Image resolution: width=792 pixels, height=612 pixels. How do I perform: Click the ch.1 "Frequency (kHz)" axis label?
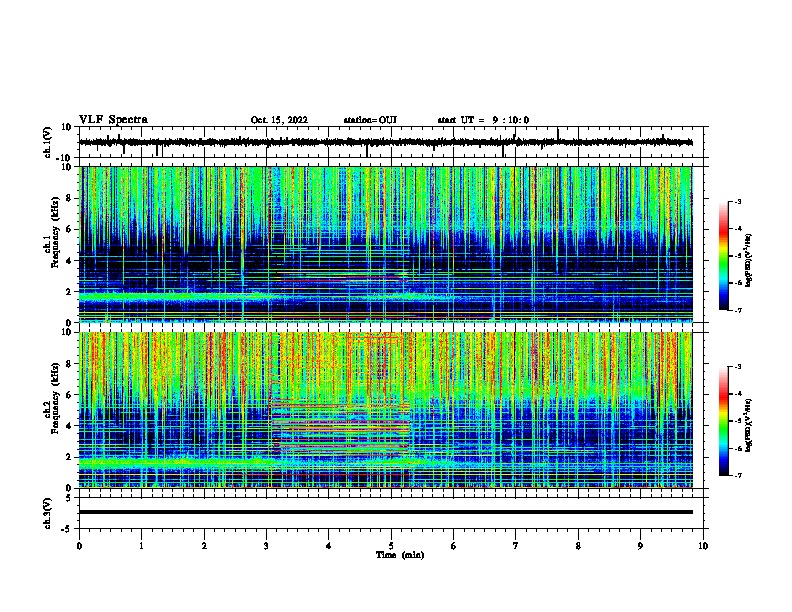(55, 233)
